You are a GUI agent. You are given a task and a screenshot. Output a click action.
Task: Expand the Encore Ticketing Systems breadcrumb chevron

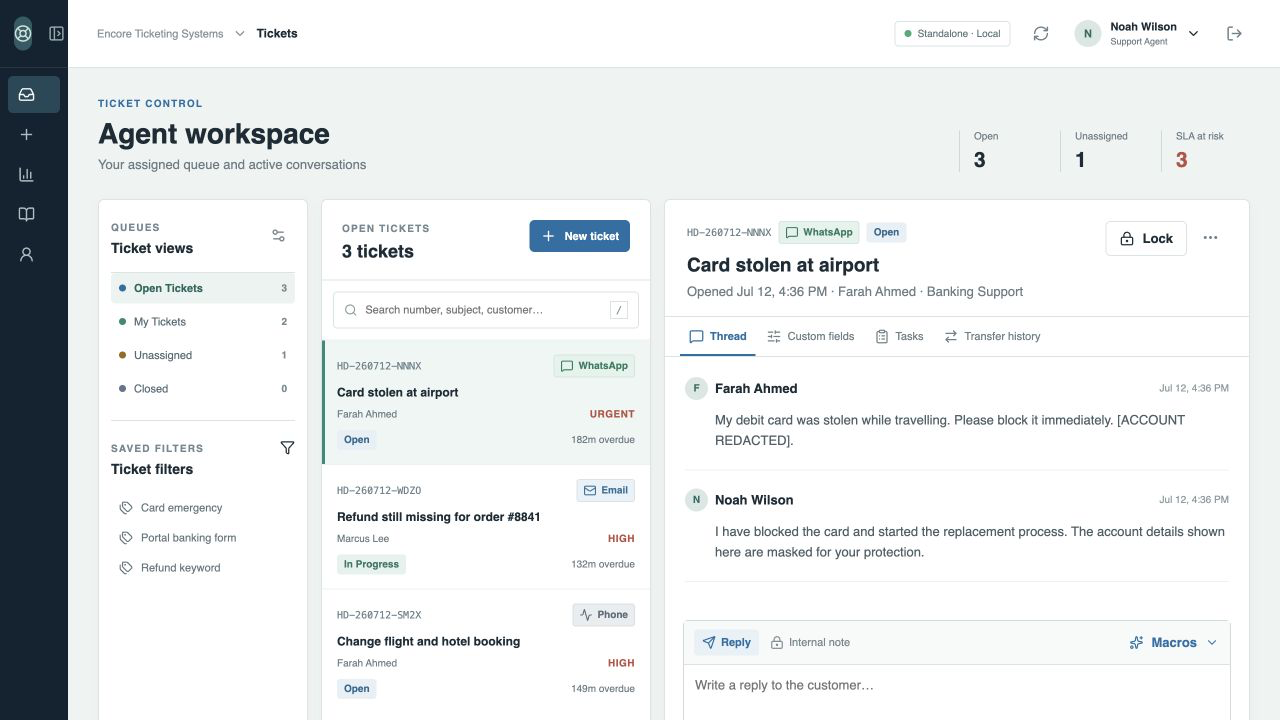[240, 34]
